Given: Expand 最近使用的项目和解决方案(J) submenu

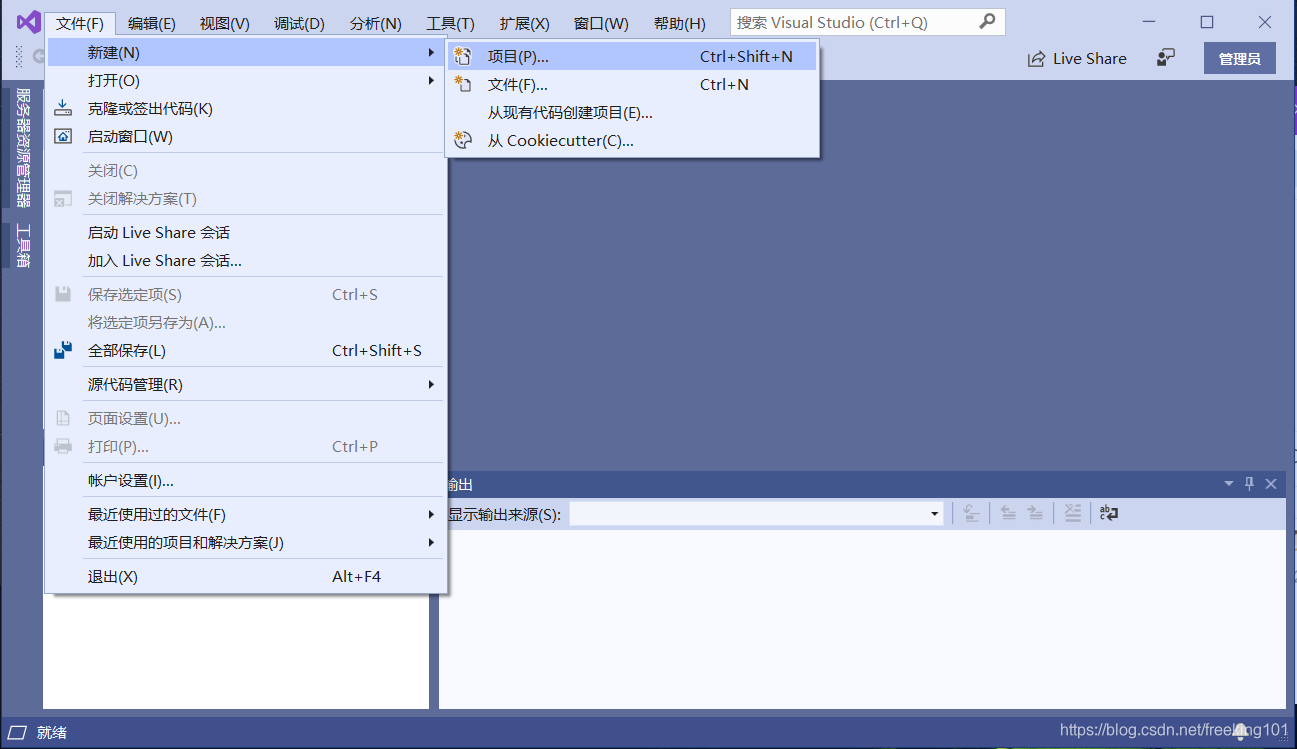Looking at the screenshot, I should click(431, 542).
